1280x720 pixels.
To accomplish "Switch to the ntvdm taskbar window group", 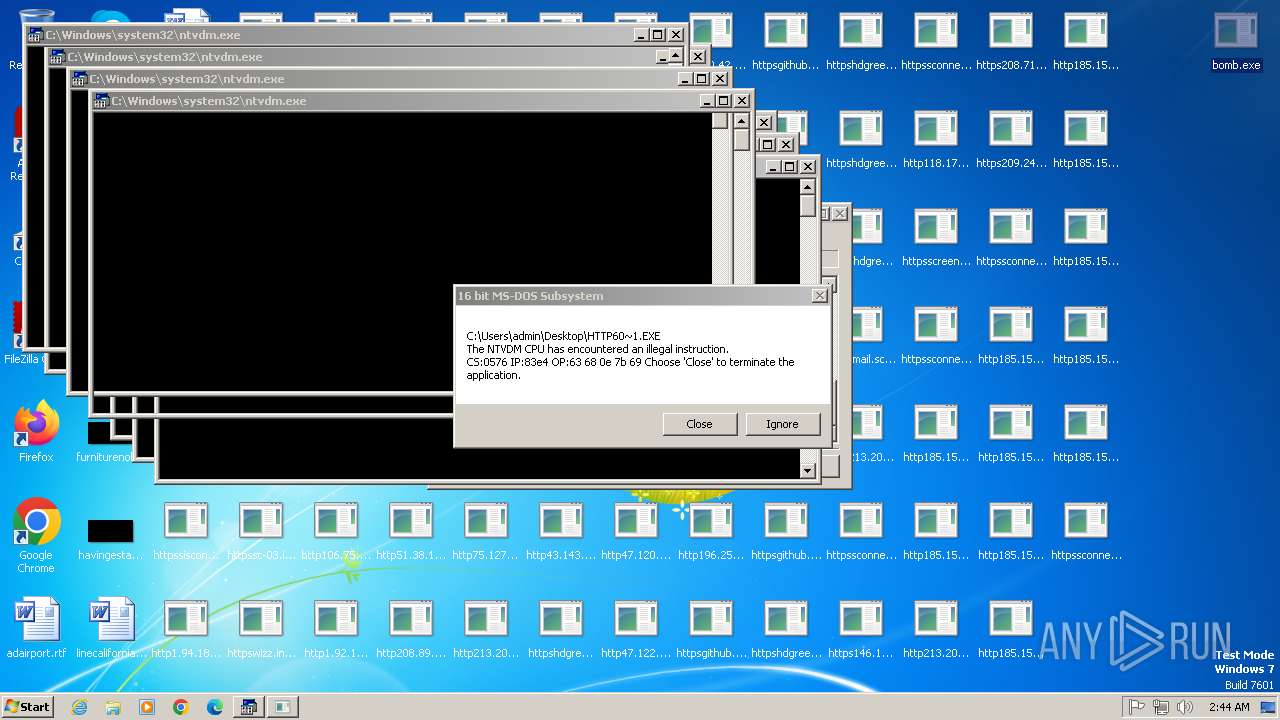I will [x=248, y=707].
